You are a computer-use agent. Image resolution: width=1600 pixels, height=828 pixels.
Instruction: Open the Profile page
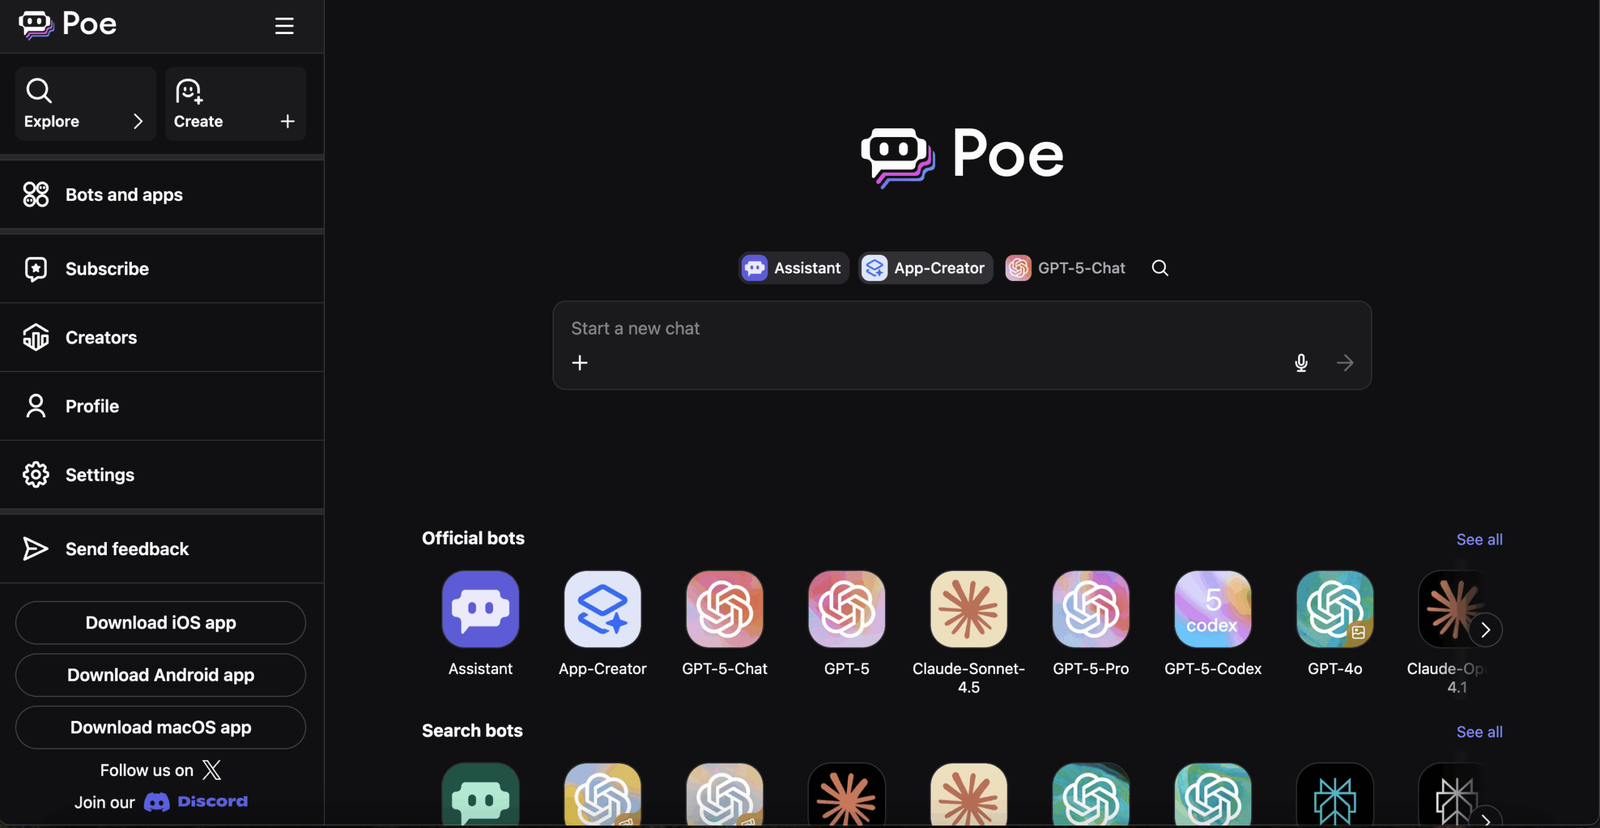[x=162, y=406]
